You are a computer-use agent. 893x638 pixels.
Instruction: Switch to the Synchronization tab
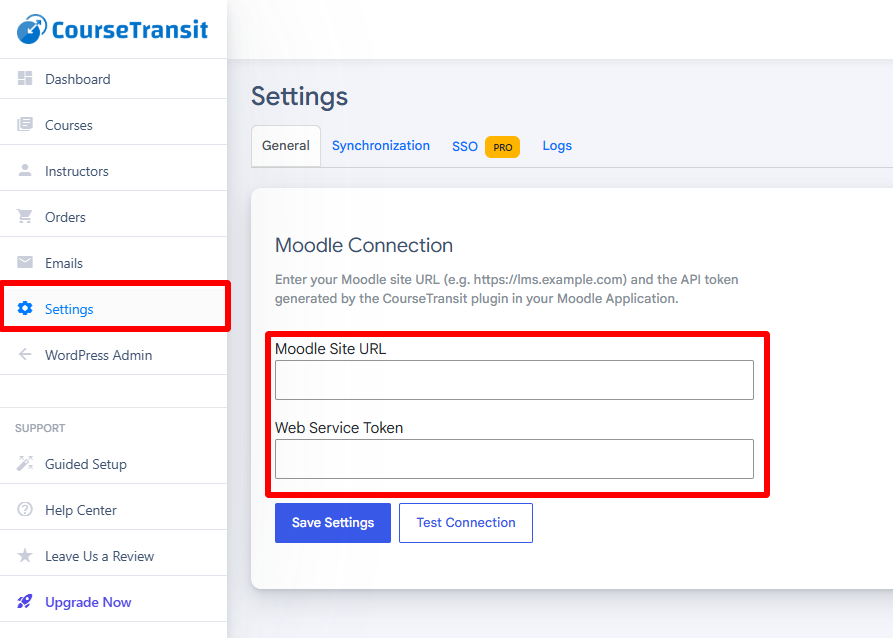coord(380,146)
